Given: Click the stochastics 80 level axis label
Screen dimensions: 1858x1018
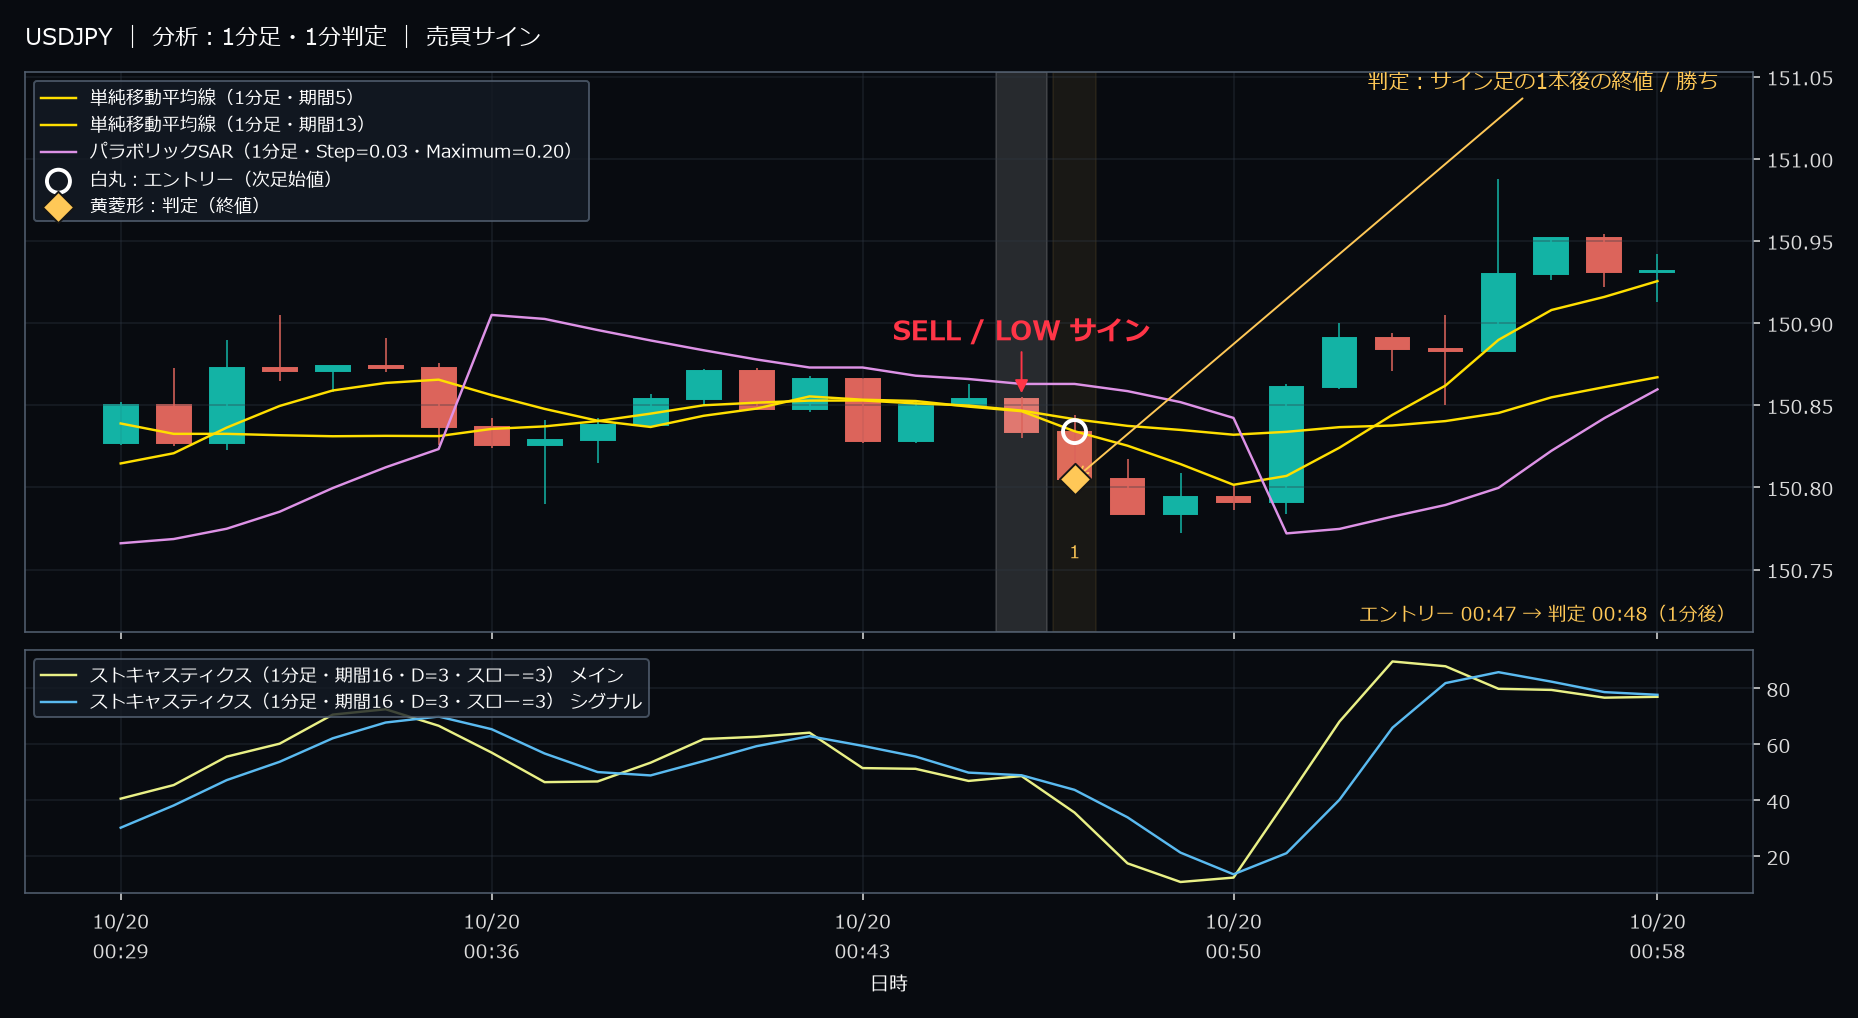Looking at the screenshot, I should pos(1779,690).
